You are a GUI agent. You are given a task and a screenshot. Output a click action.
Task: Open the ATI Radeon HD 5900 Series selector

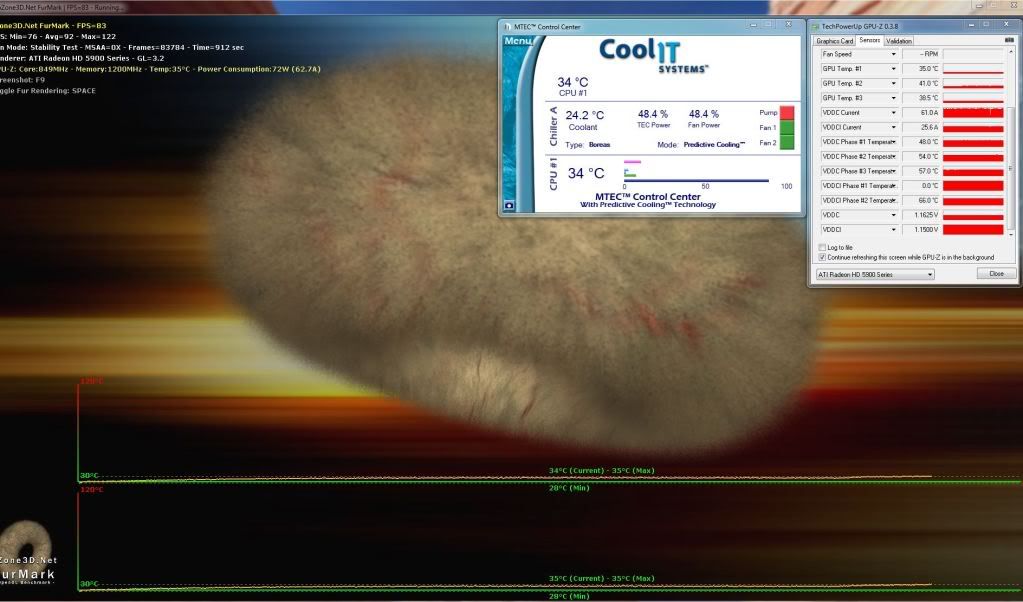[x=875, y=275]
